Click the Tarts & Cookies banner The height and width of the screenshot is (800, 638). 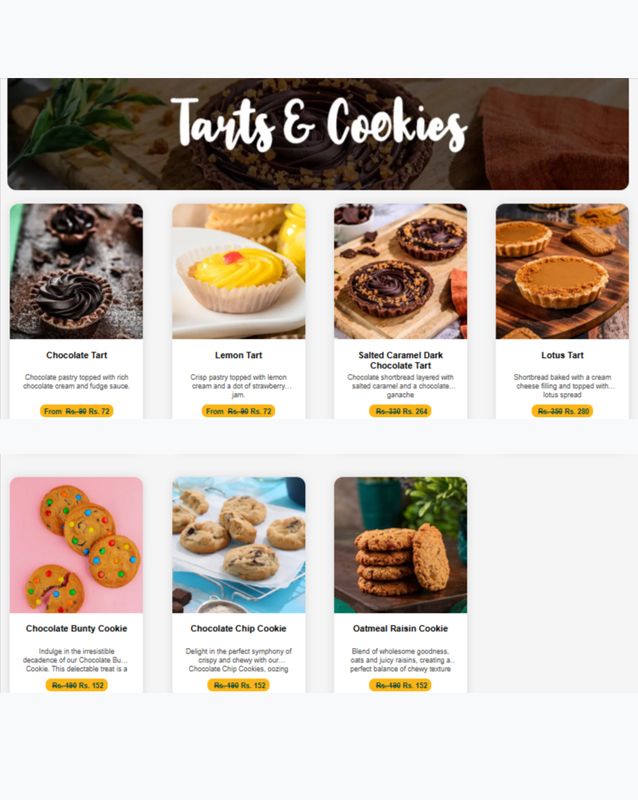pyautogui.click(x=318, y=134)
